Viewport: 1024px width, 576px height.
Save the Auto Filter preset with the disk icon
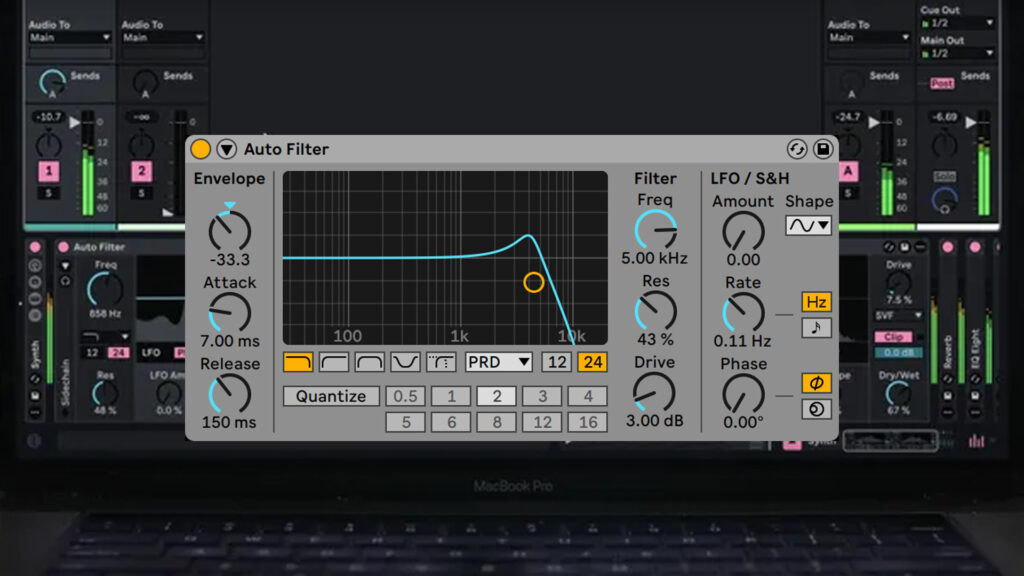(823, 150)
